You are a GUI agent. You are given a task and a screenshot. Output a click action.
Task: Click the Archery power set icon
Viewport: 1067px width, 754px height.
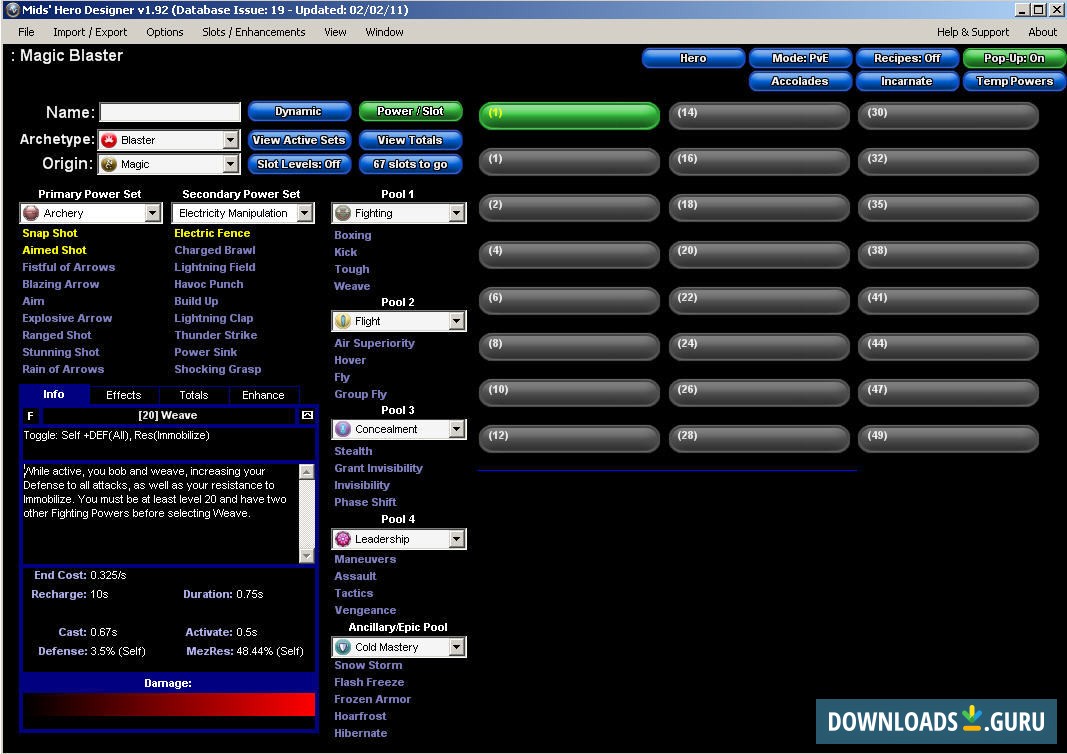tap(31, 214)
